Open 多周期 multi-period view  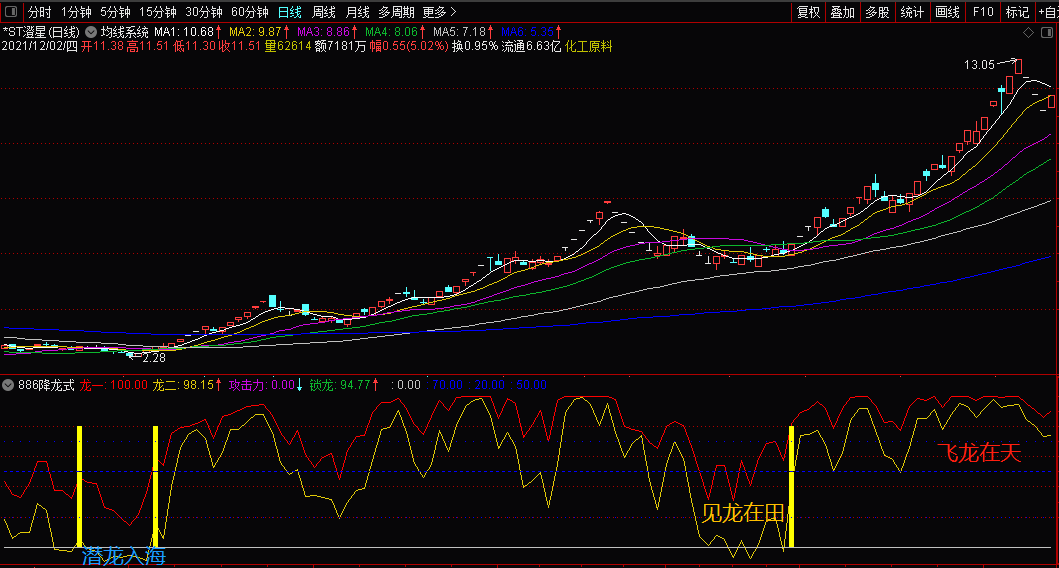[x=396, y=12]
